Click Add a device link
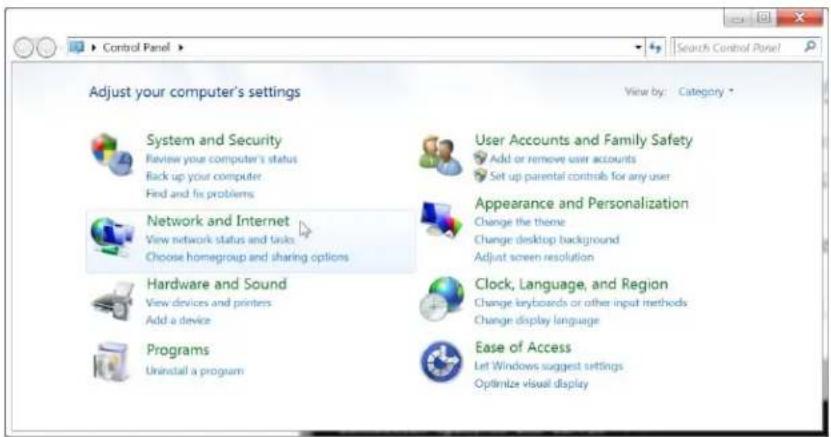The height and width of the screenshot is (437, 831). [x=178, y=320]
